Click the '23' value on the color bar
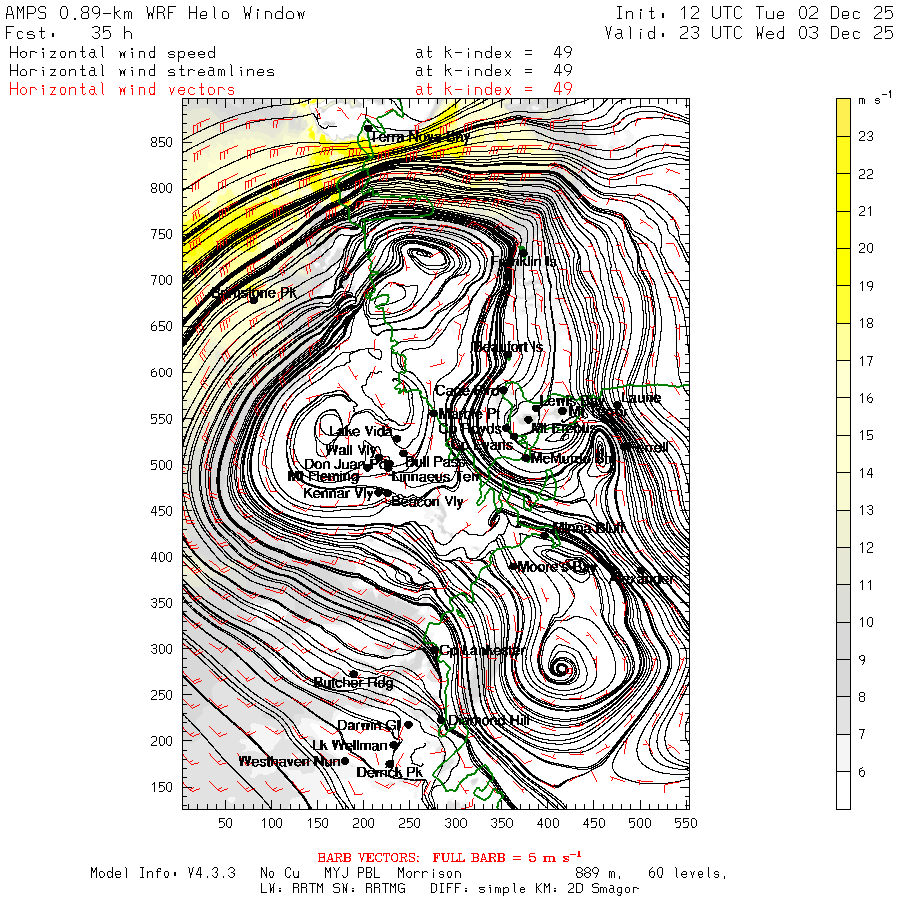This screenshot has width=900, height=900. [x=866, y=137]
